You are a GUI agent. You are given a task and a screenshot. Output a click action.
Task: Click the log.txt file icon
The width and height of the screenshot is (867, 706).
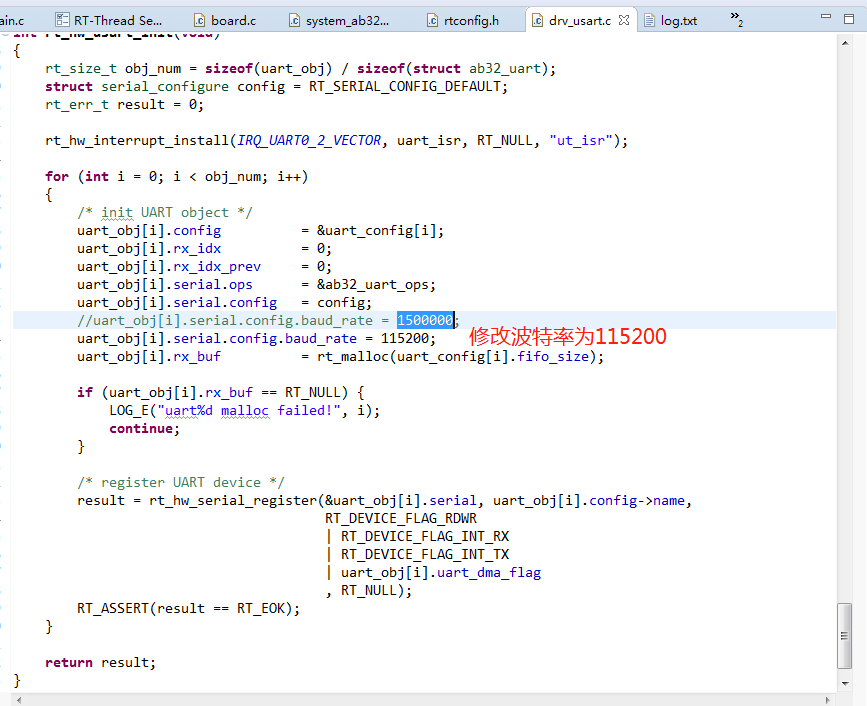(x=650, y=20)
